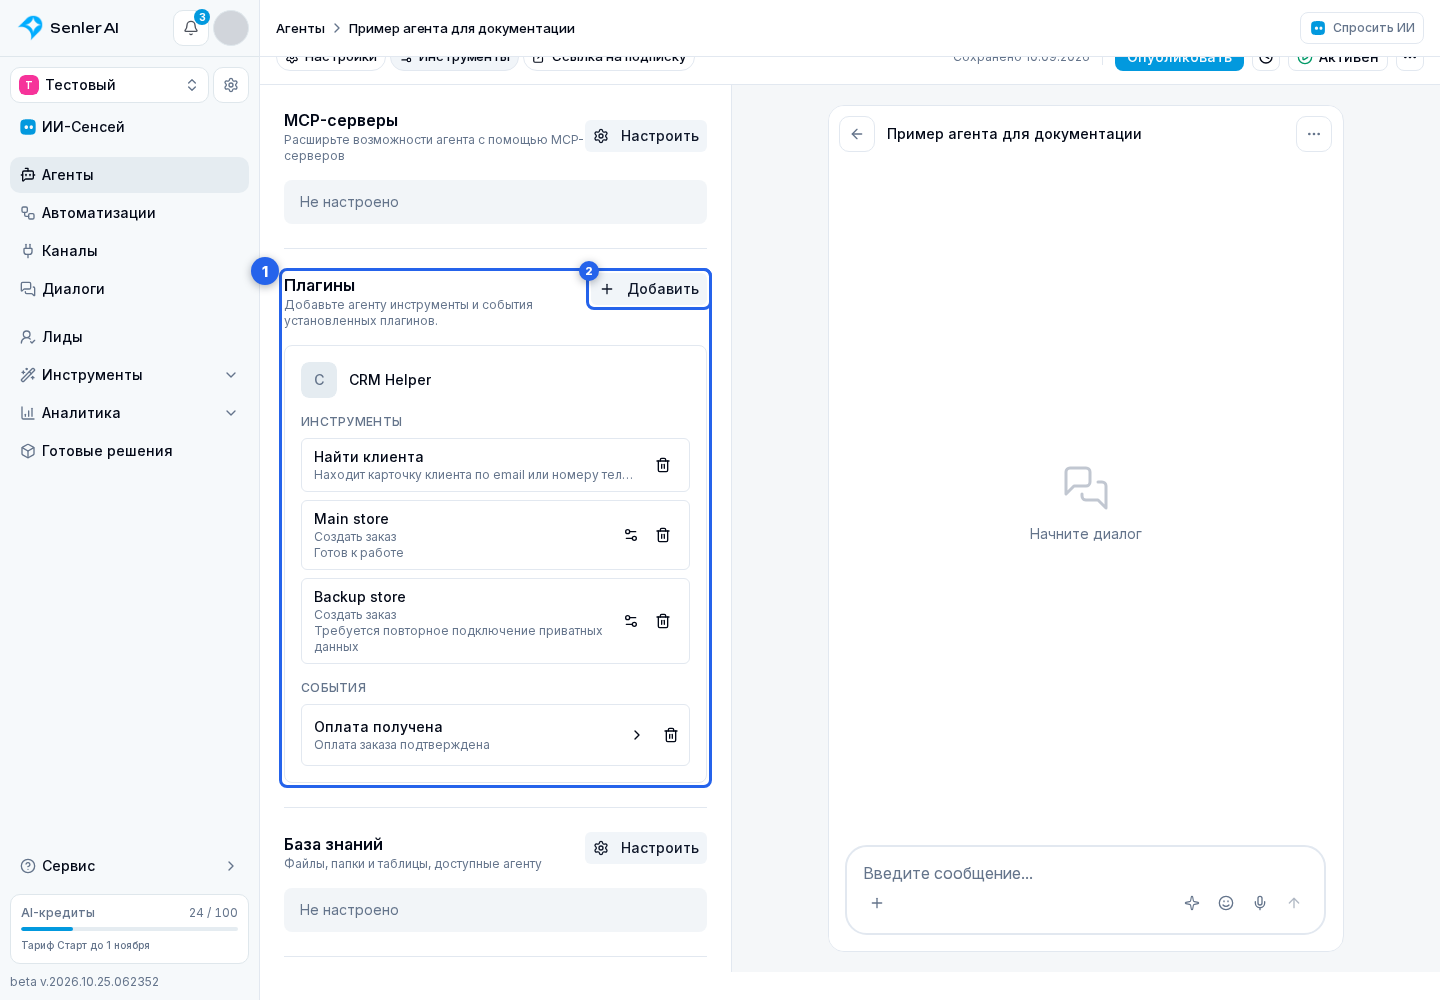Click the beta v.2026.10.25.062352 version text
Screen dimensions: 1440x1000
pos(85,982)
